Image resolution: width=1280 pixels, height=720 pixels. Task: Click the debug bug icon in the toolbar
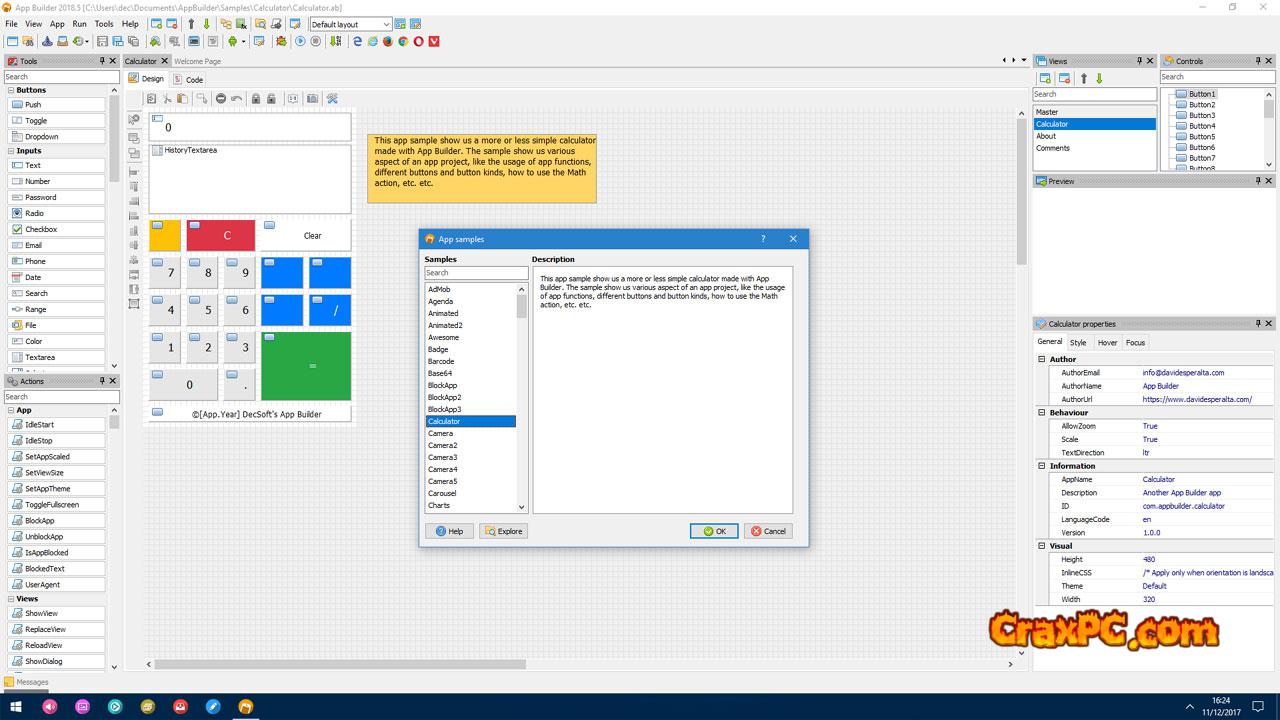tap(281, 42)
